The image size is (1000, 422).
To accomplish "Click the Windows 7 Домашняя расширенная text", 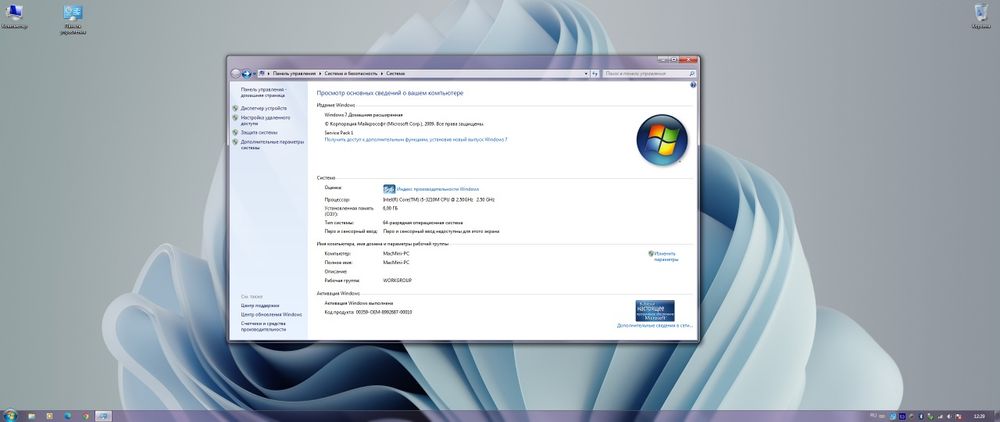I will [x=364, y=115].
